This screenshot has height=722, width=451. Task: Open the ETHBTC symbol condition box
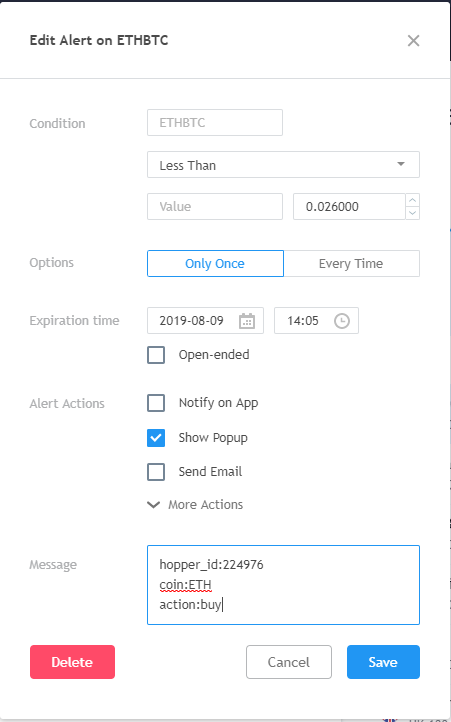click(x=215, y=122)
